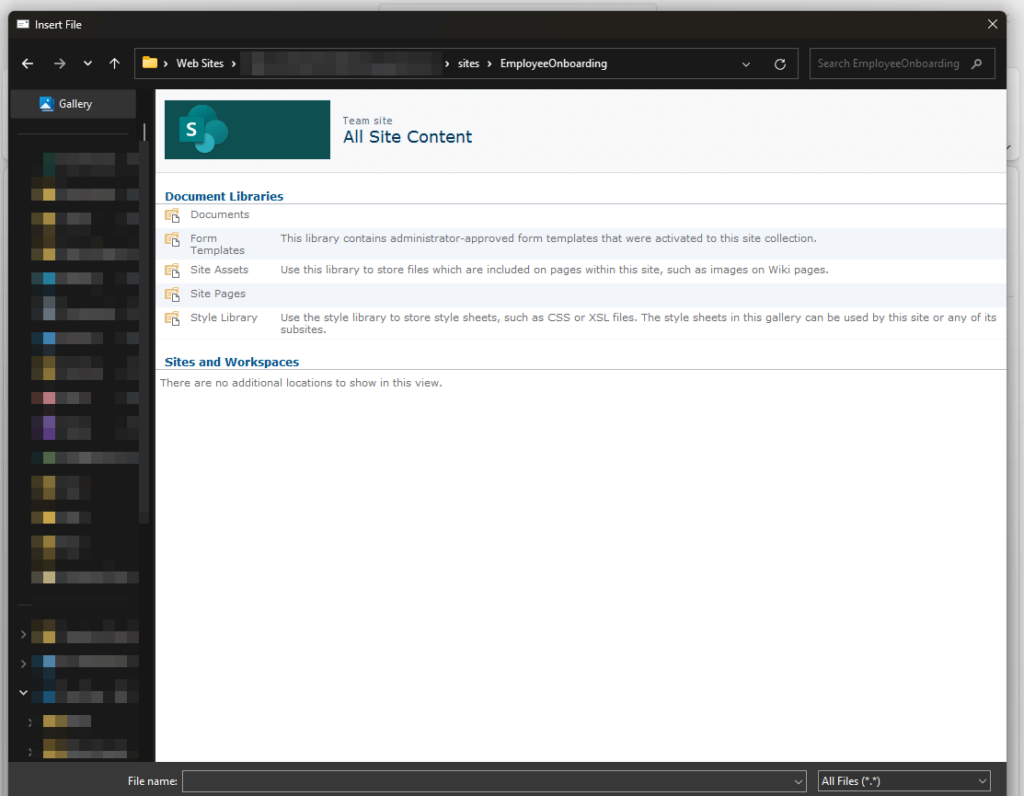Image resolution: width=1024 pixels, height=796 pixels.
Task: Expand chevron between sites and EmployeeOnboarding
Action: (489, 63)
